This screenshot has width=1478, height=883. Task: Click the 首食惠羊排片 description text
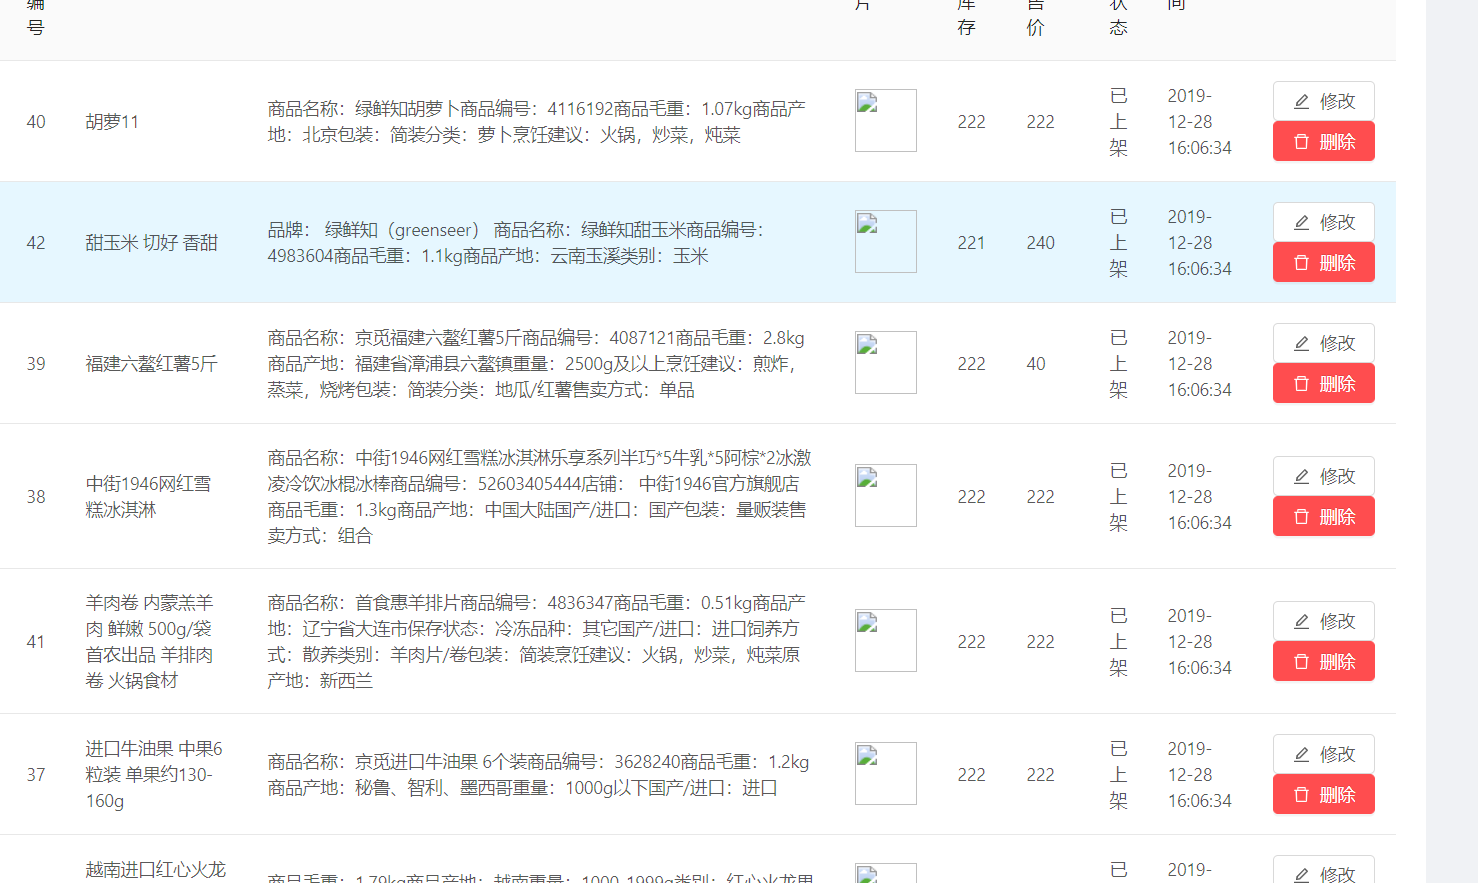(537, 642)
